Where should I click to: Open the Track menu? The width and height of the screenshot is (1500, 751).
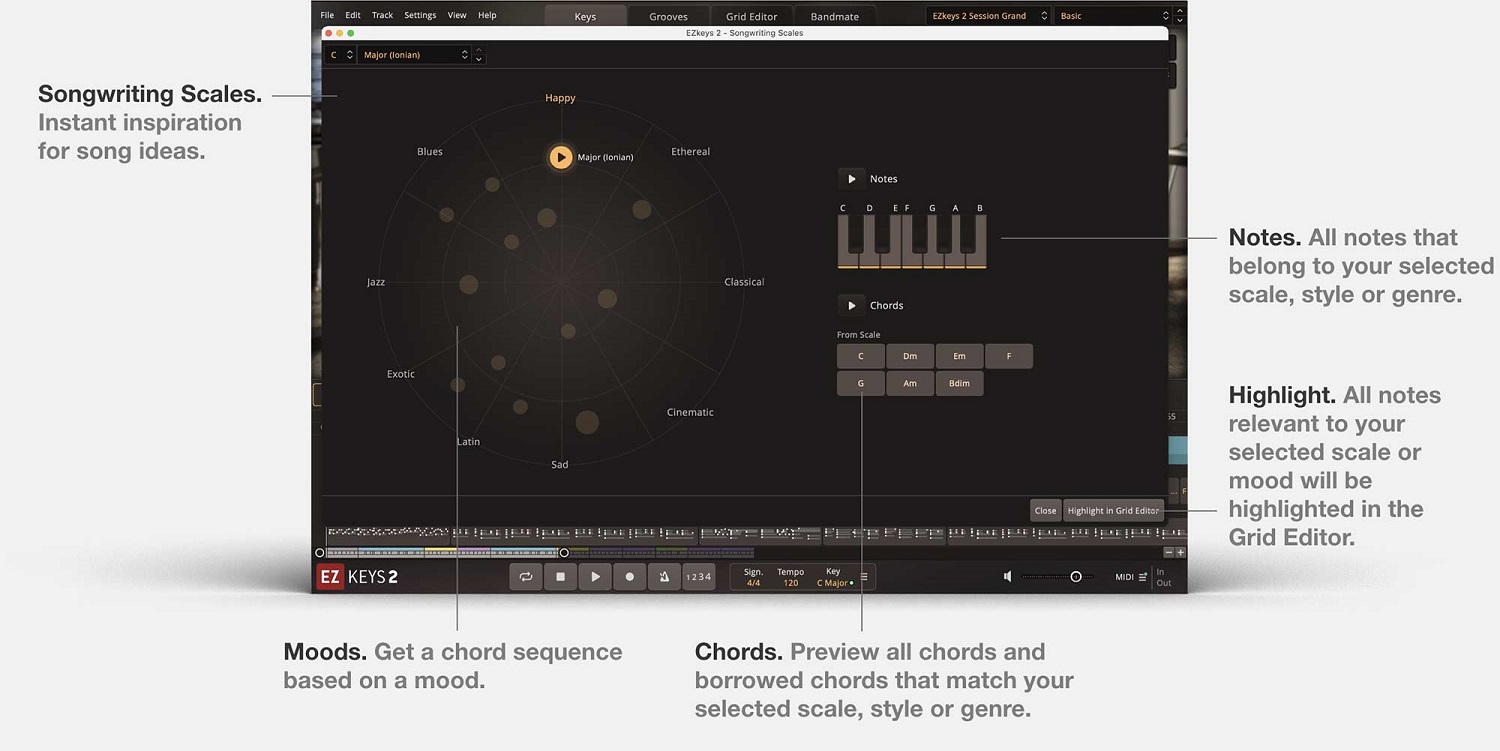point(382,15)
